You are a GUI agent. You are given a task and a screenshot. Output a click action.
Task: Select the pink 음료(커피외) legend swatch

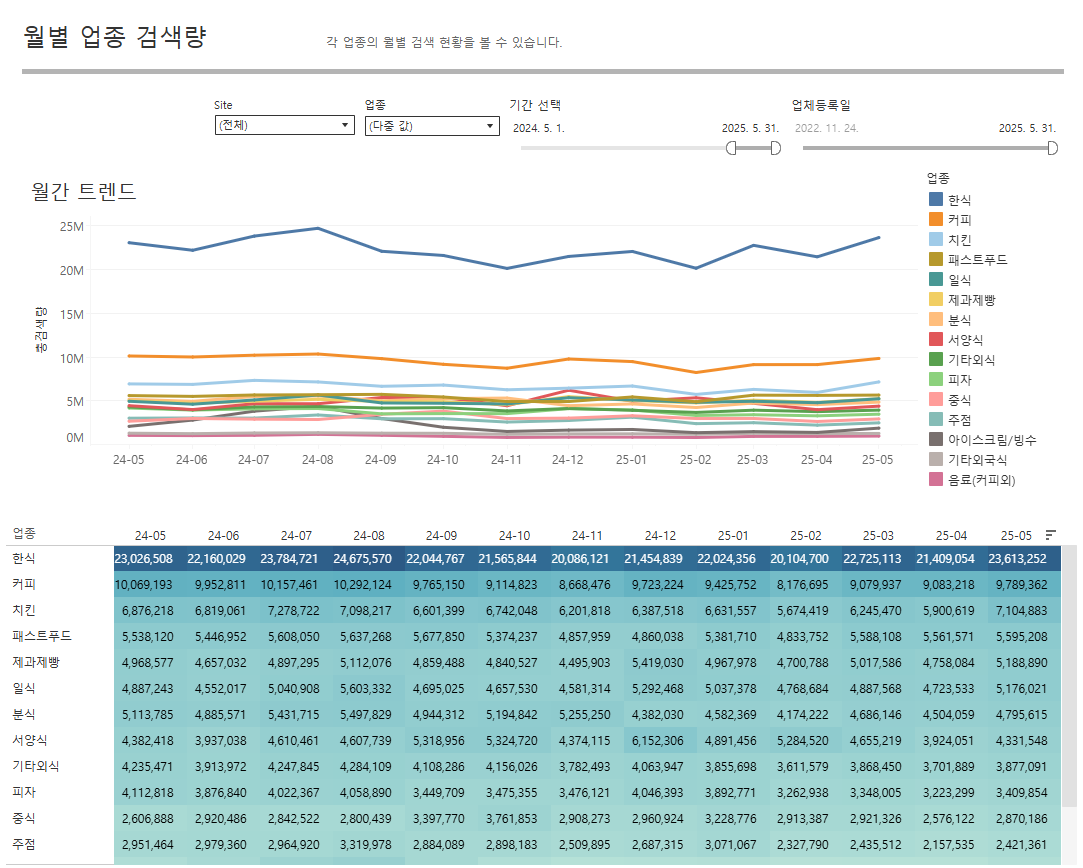936,479
